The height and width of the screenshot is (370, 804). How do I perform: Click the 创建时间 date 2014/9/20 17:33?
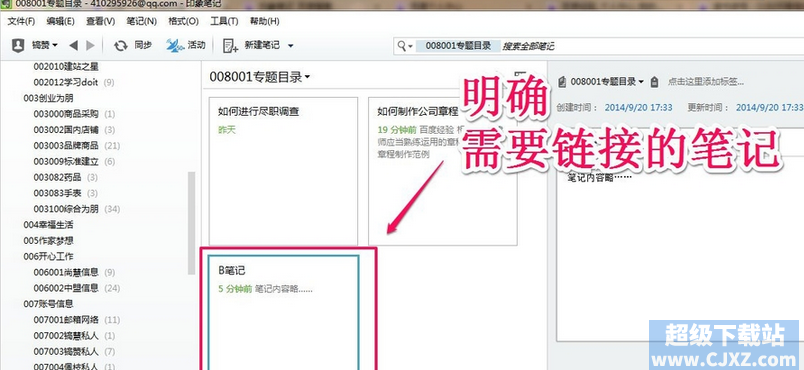[638, 107]
